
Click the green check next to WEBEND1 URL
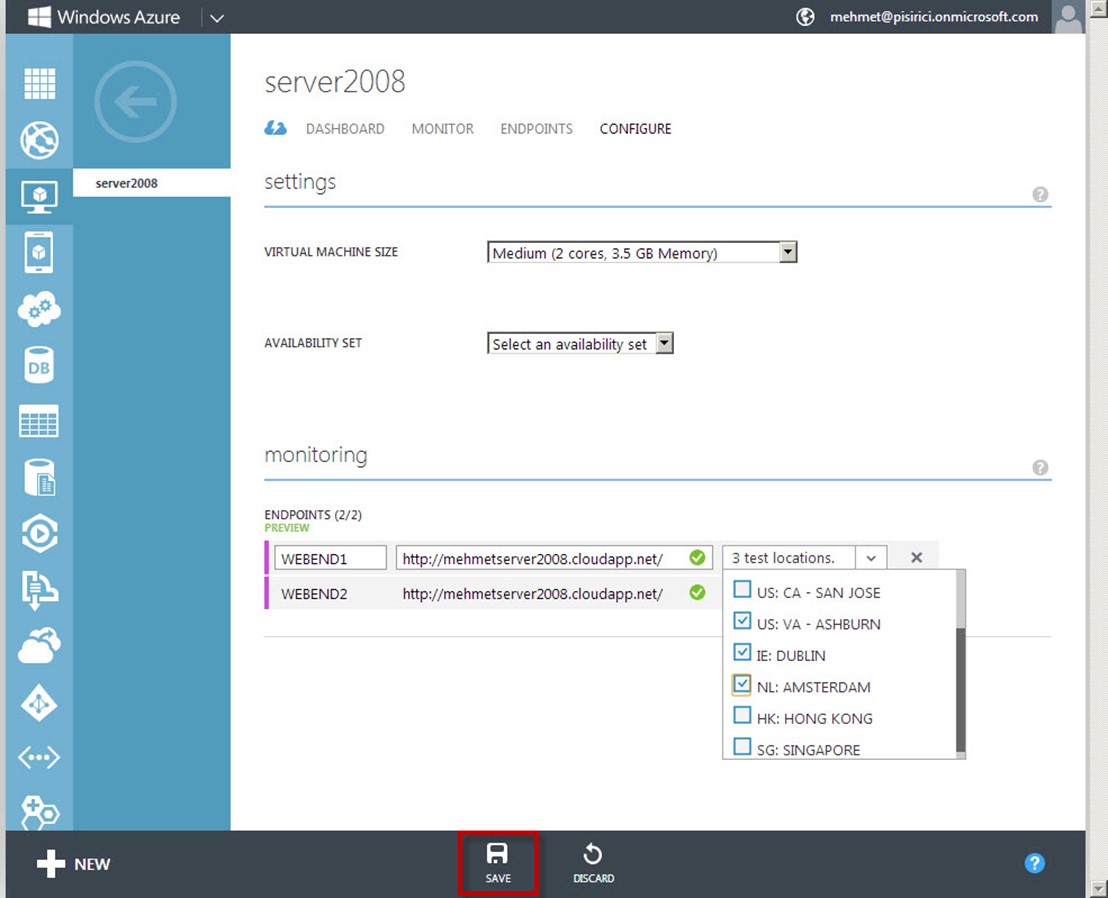(697, 557)
